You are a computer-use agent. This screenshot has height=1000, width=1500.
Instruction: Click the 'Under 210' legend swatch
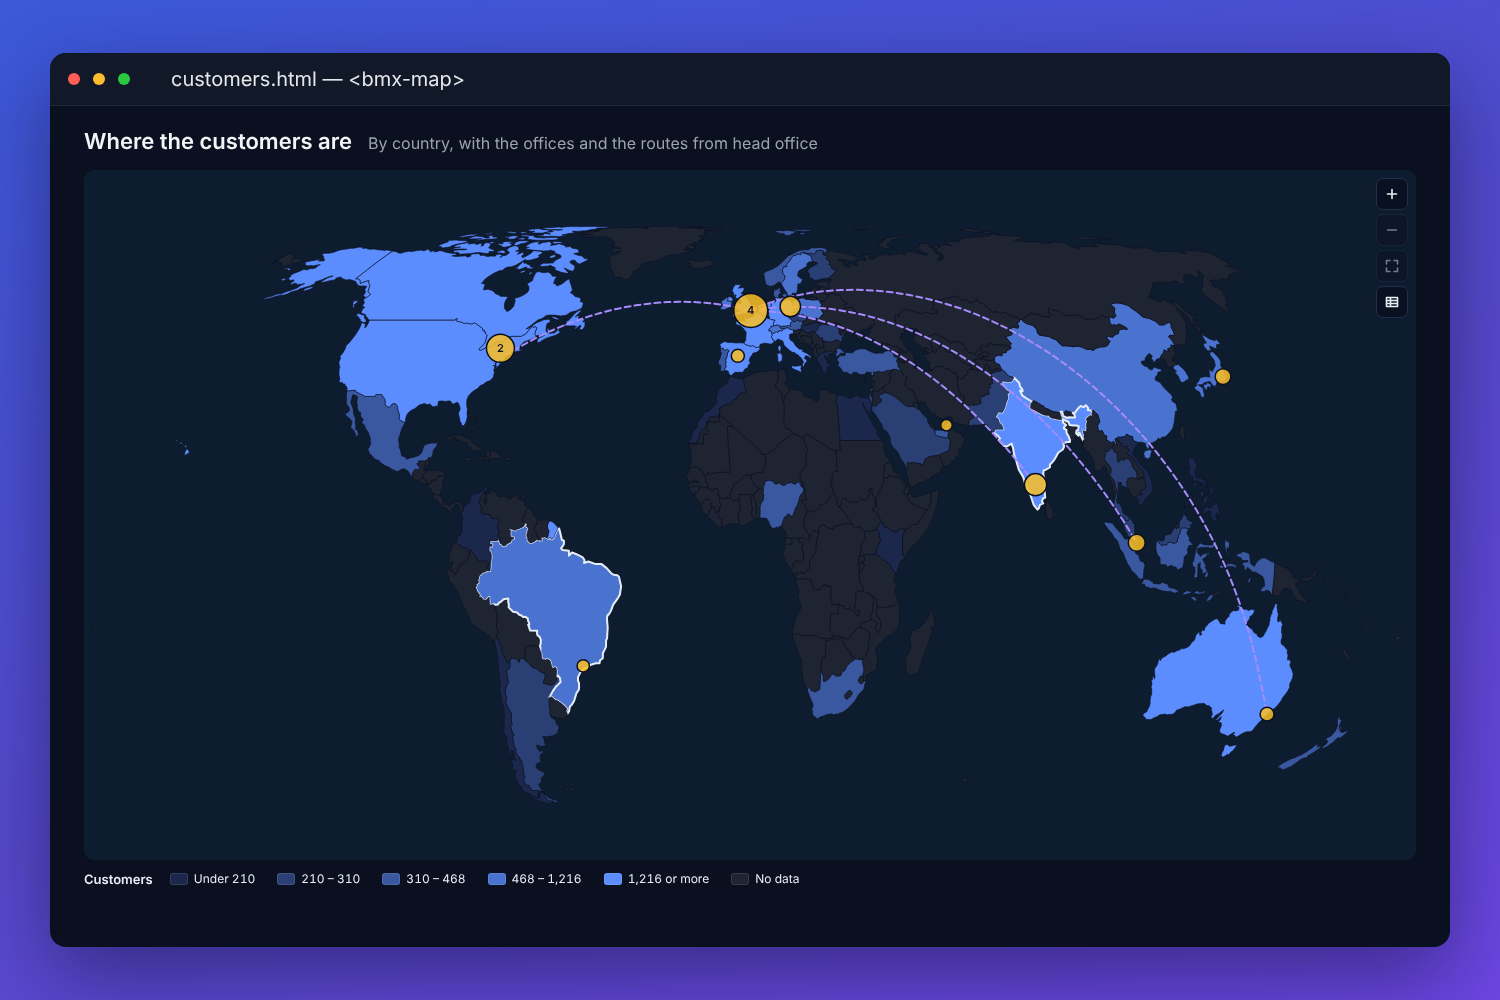[179, 879]
